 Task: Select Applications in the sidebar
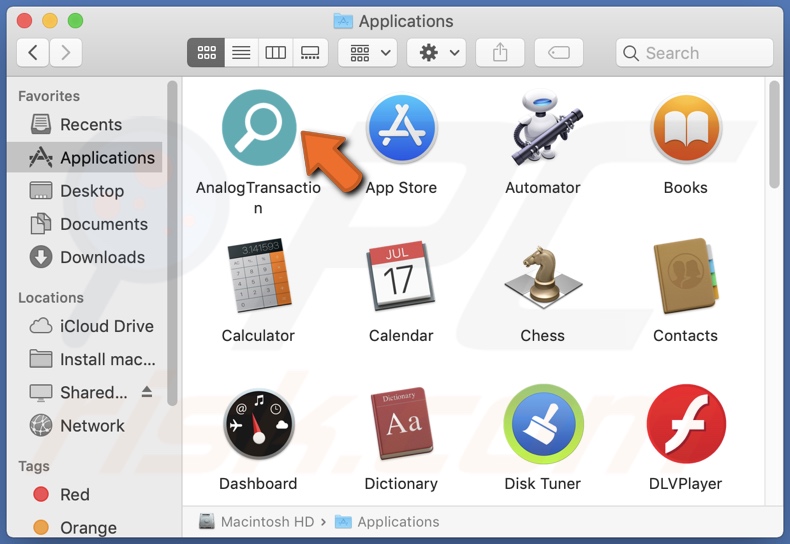[85, 158]
